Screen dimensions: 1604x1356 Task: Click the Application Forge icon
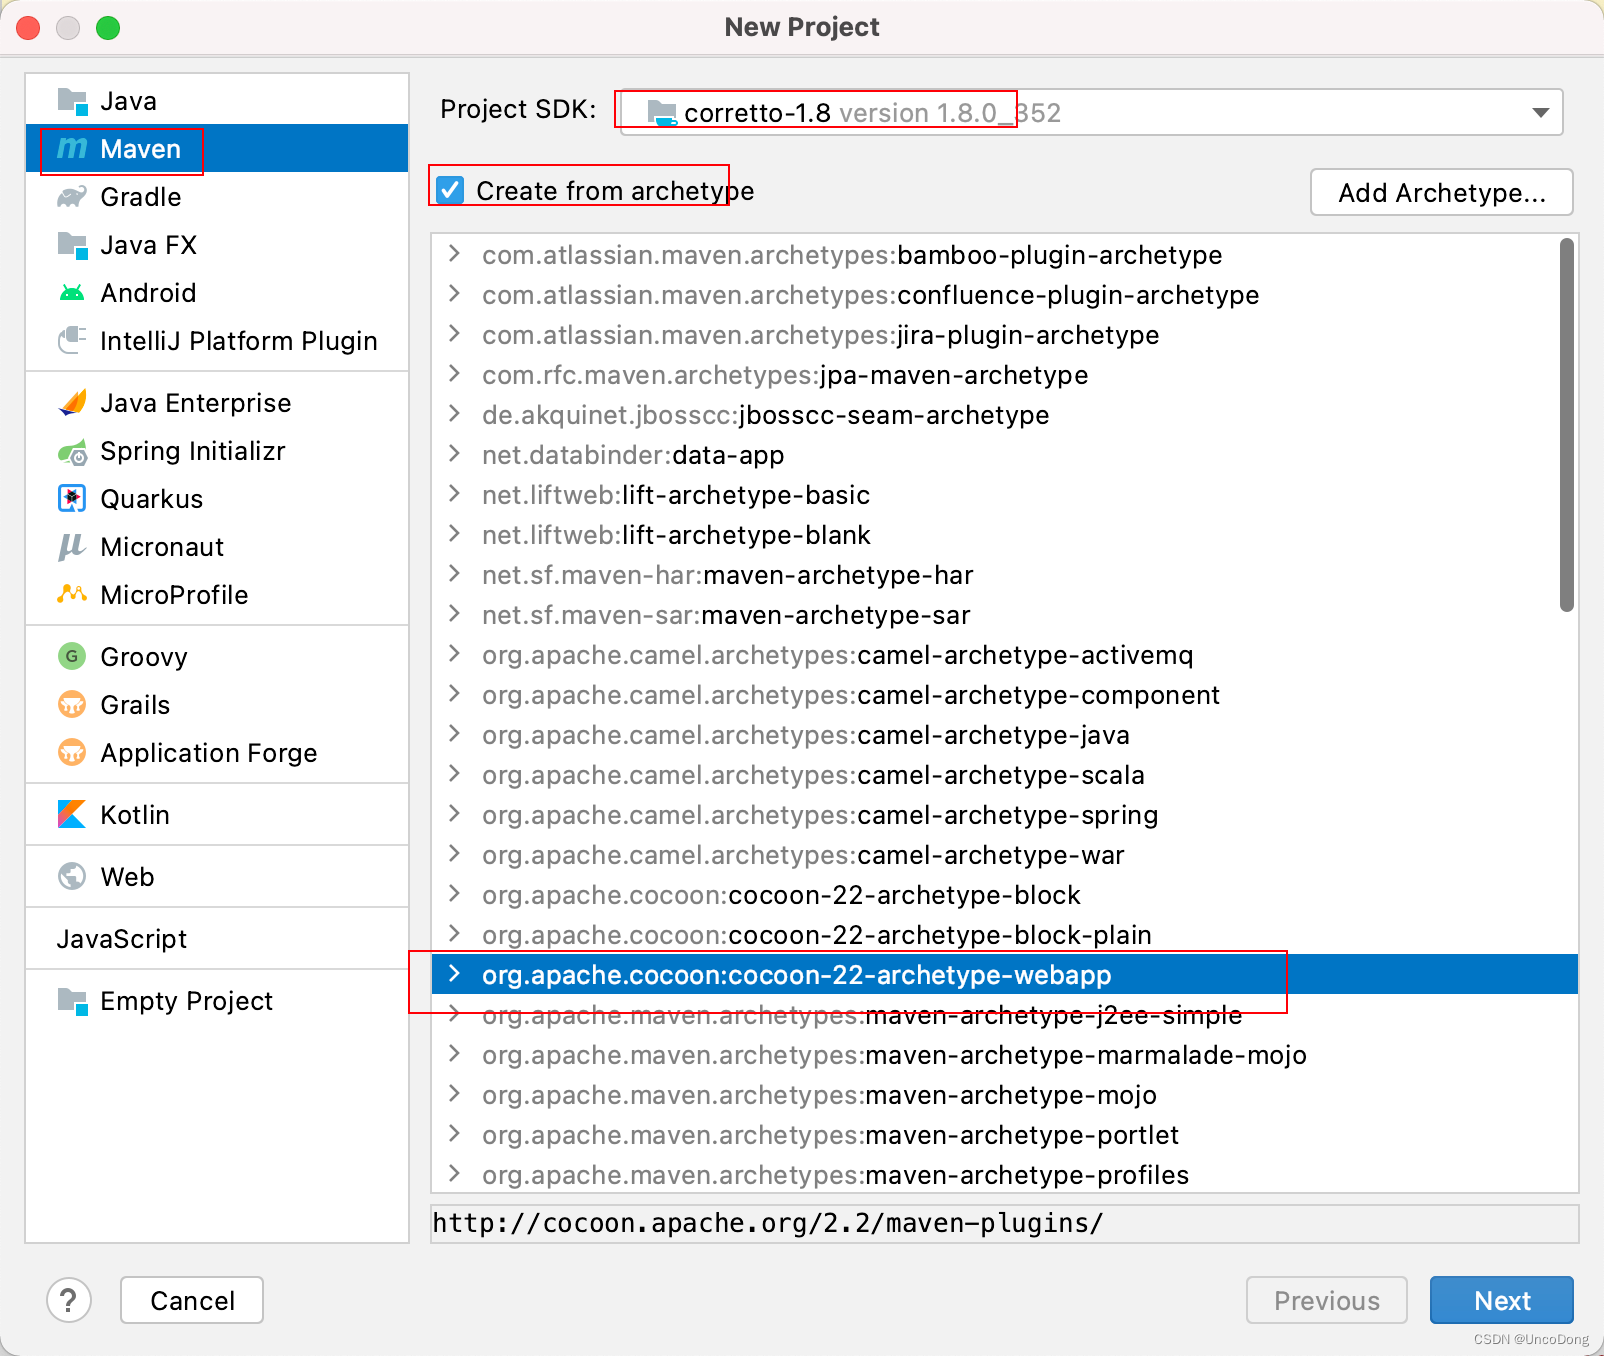coord(72,752)
